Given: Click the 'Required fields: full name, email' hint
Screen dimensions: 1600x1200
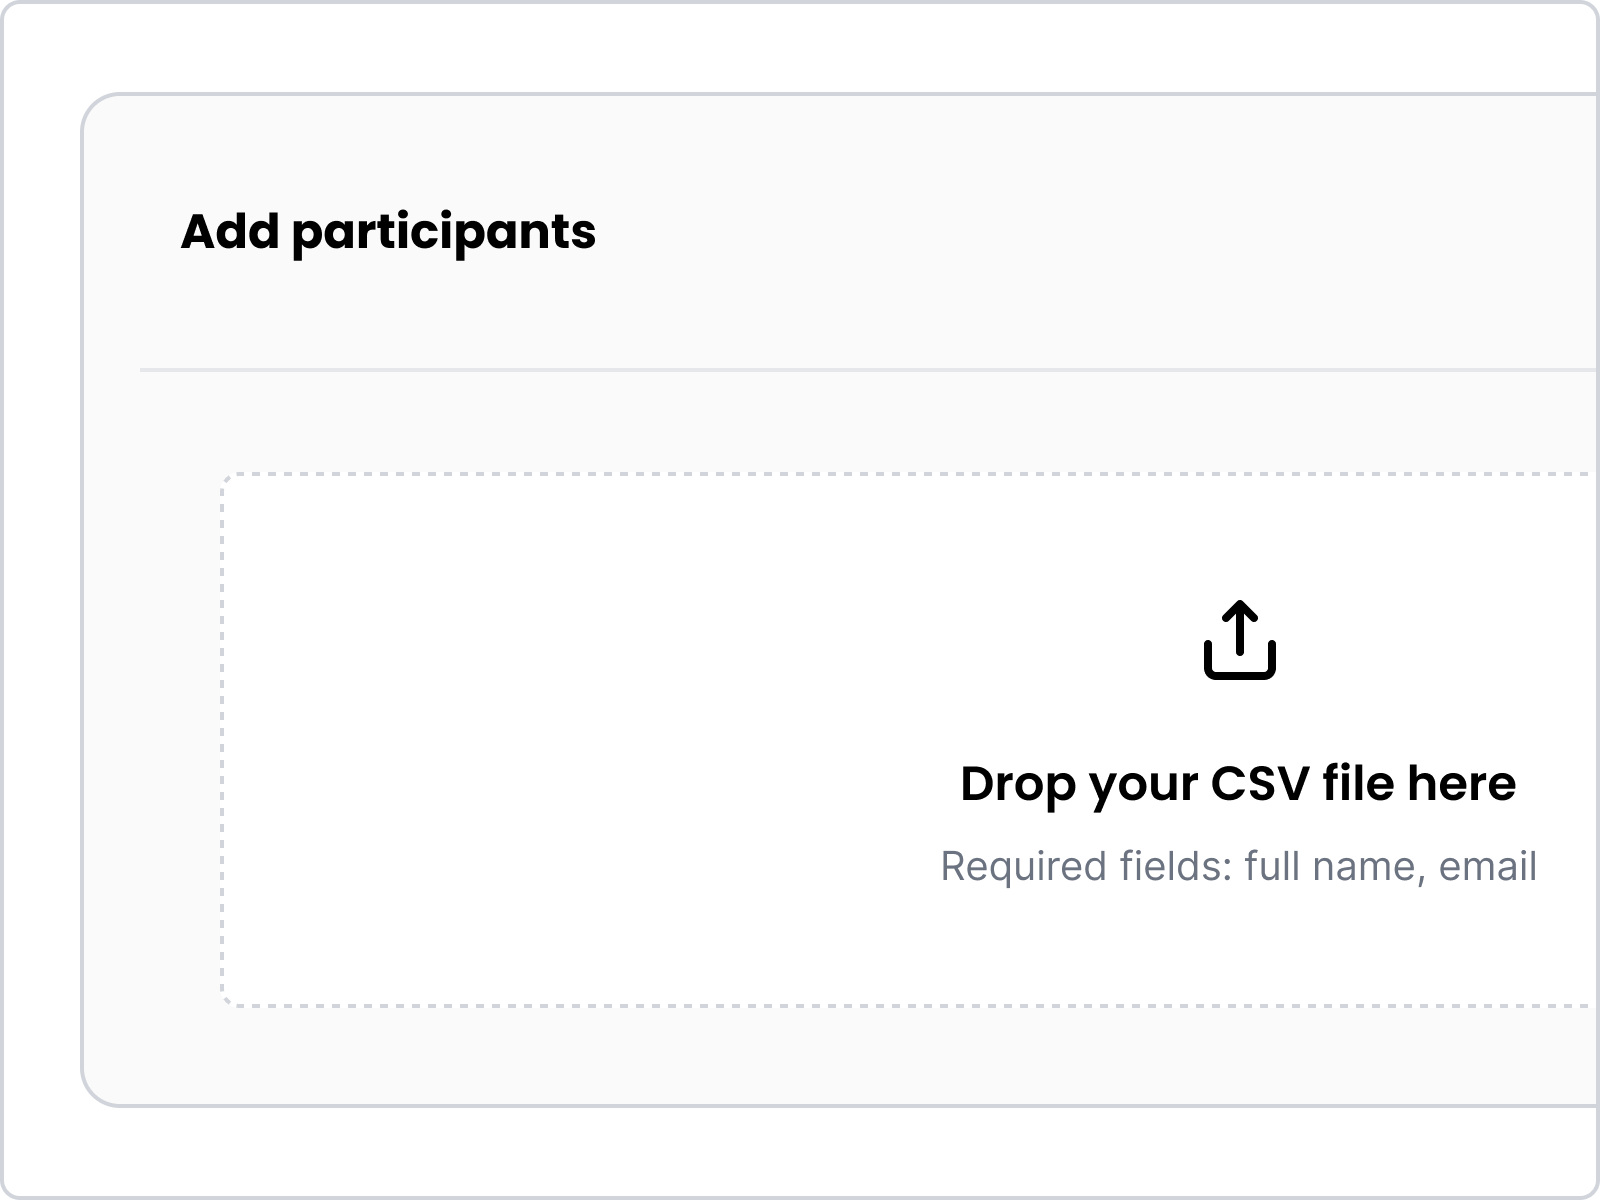Looking at the screenshot, I should (1240, 866).
